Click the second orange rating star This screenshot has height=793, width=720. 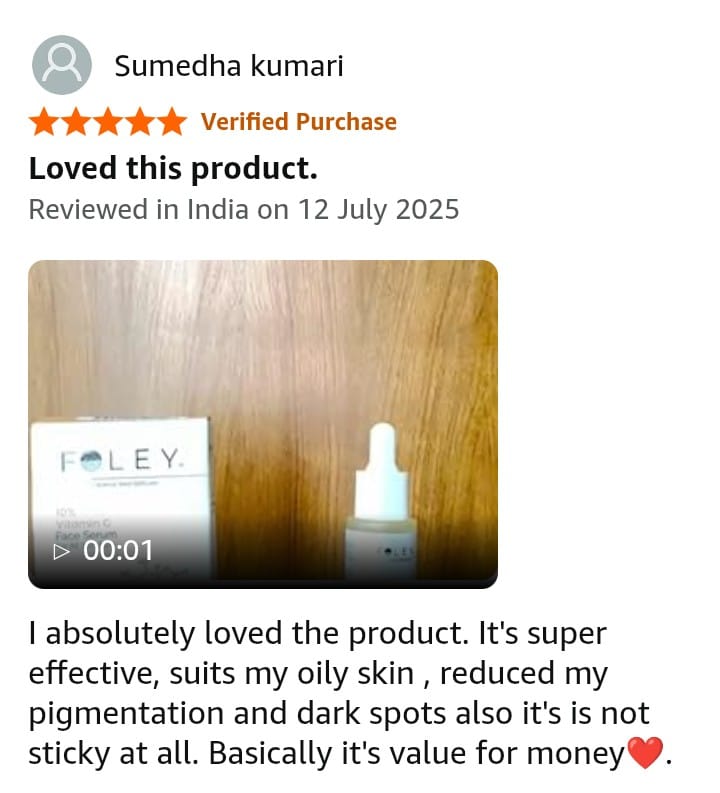[76, 122]
